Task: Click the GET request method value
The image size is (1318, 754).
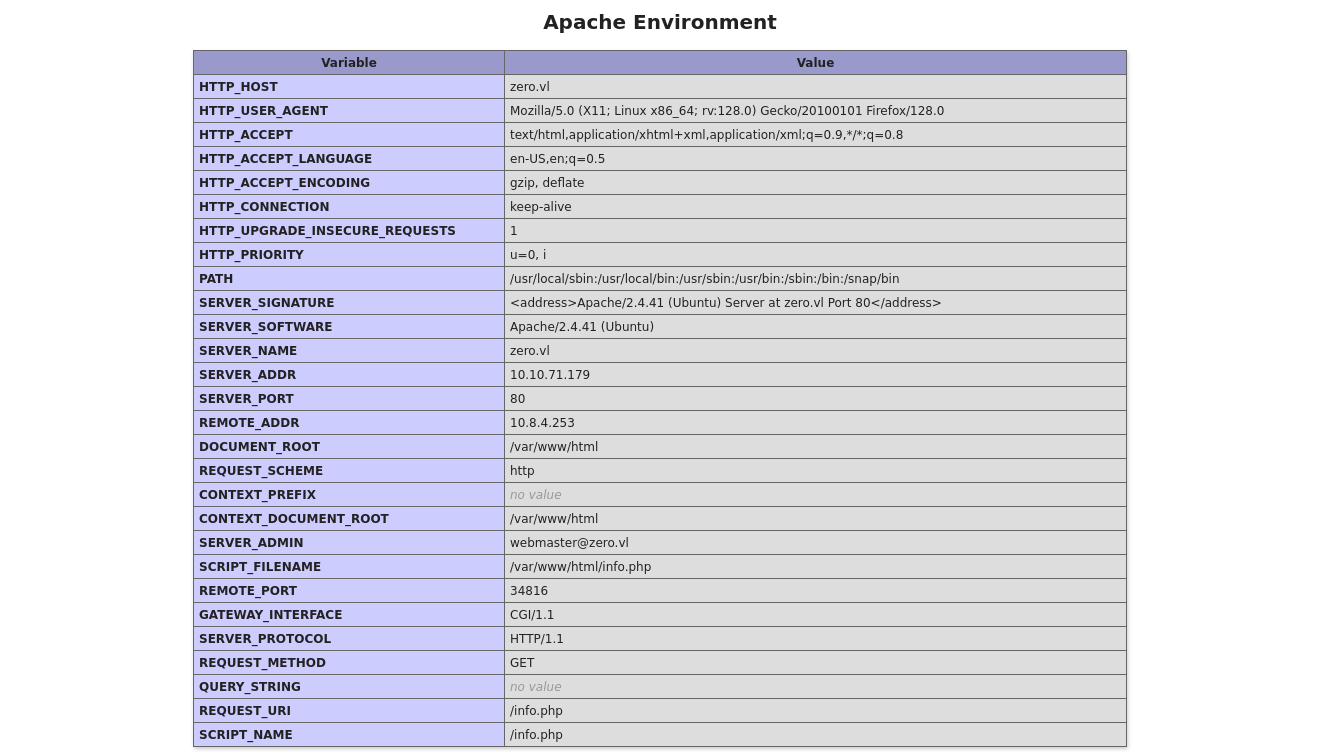Action: [522, 663]
